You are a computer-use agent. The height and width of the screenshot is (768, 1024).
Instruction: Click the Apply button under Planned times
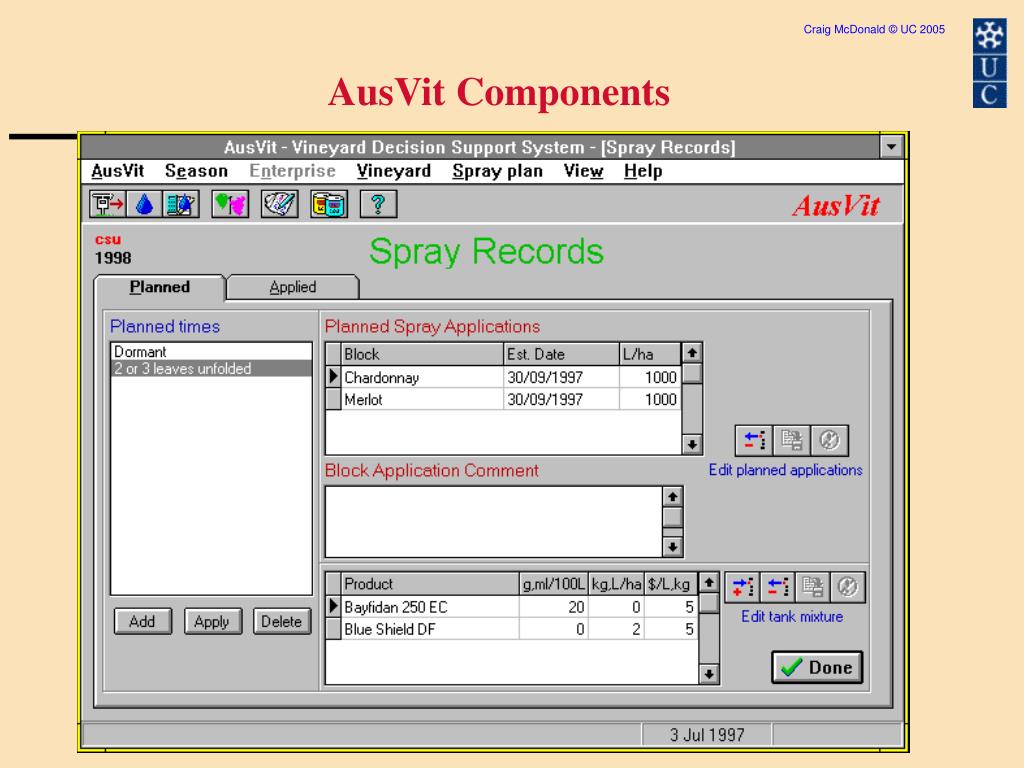pos(212,621)
